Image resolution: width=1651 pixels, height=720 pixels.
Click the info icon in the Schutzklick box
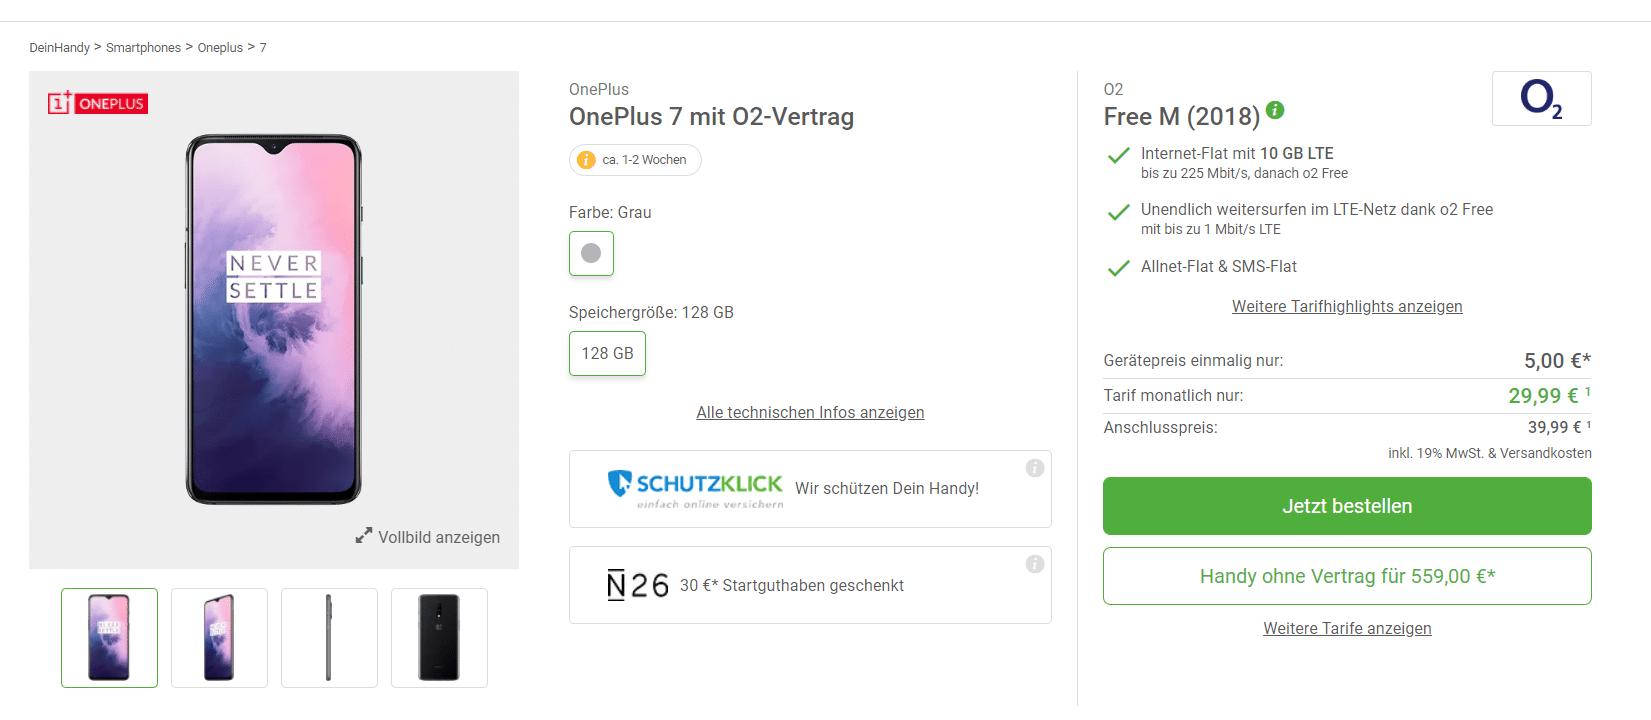click(x=1035, y=468)
